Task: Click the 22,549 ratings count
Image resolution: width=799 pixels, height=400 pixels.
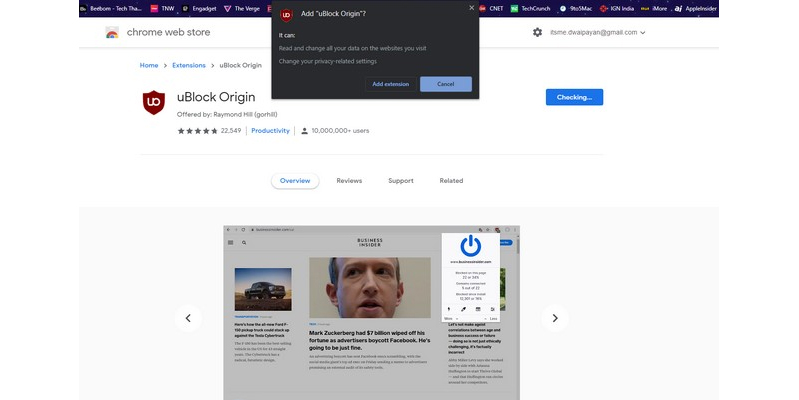Action: point(231,131)
